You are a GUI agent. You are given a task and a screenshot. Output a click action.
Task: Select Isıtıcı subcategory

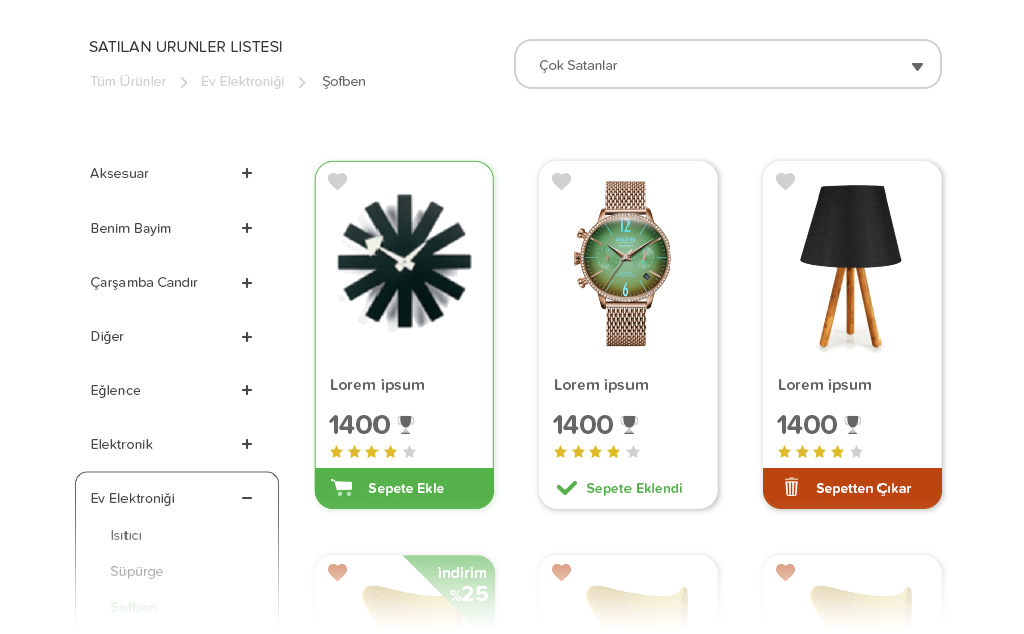(126, 535)
